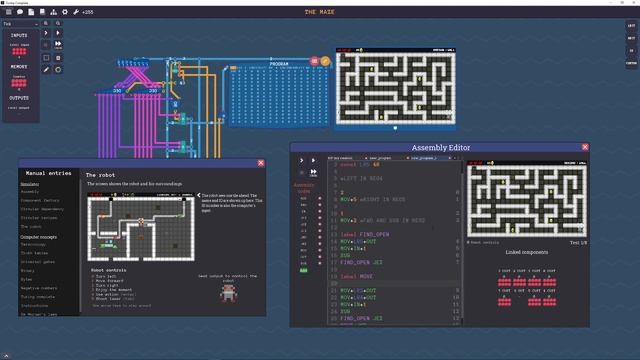
Task: Open the document page icon in top toolbar
Action: pyautogui.click(x=31, y=12)
